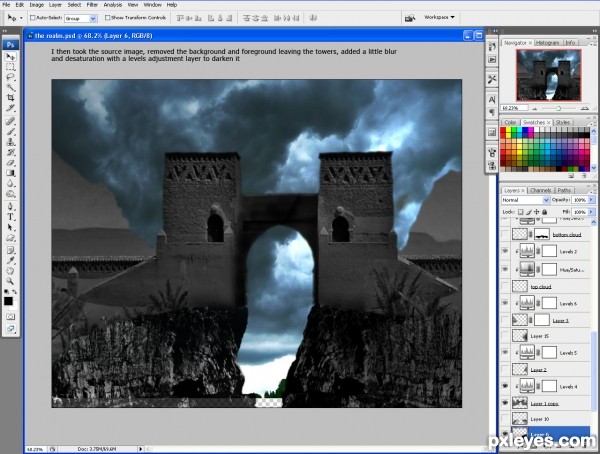The width and height of the screenshot is (600, 454).
Task: Change screen mode from toolbox bottom
Action: pos(10,328)
